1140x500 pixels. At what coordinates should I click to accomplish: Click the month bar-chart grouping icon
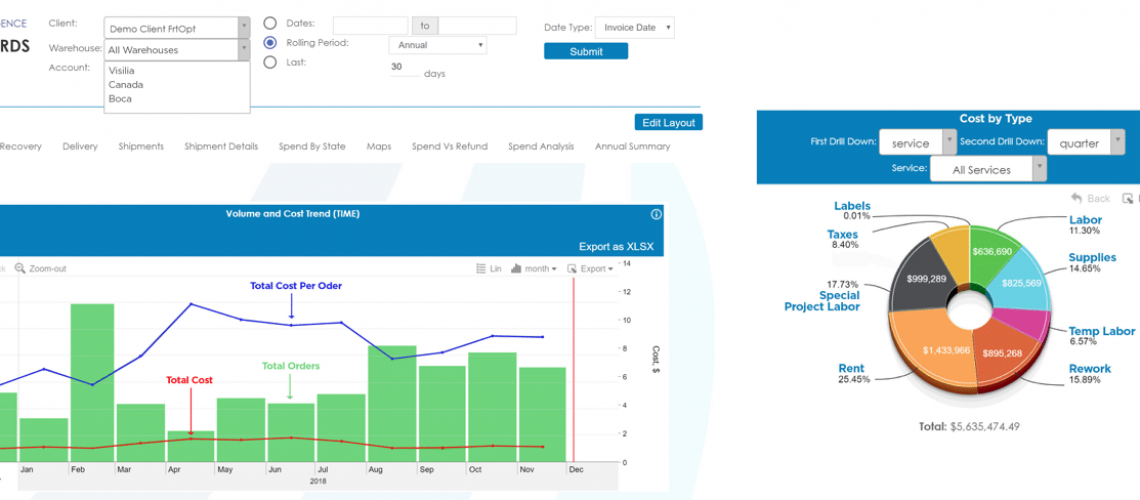point(516,269)
